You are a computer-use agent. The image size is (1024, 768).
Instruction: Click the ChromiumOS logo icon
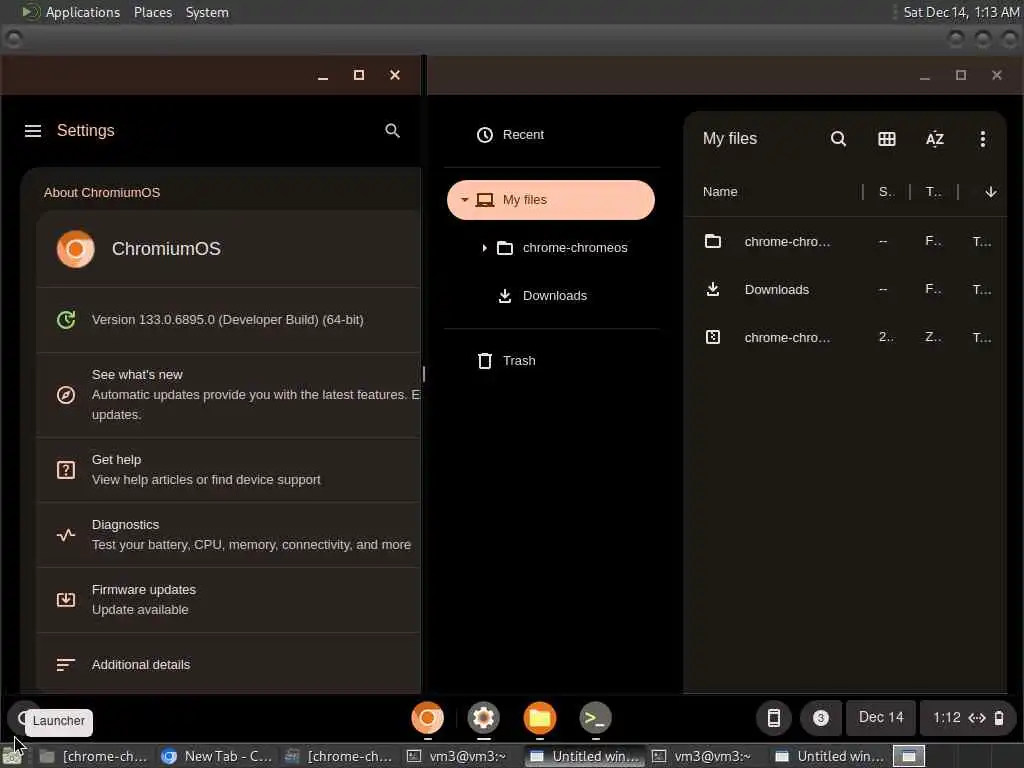click(x=76, y=249)
